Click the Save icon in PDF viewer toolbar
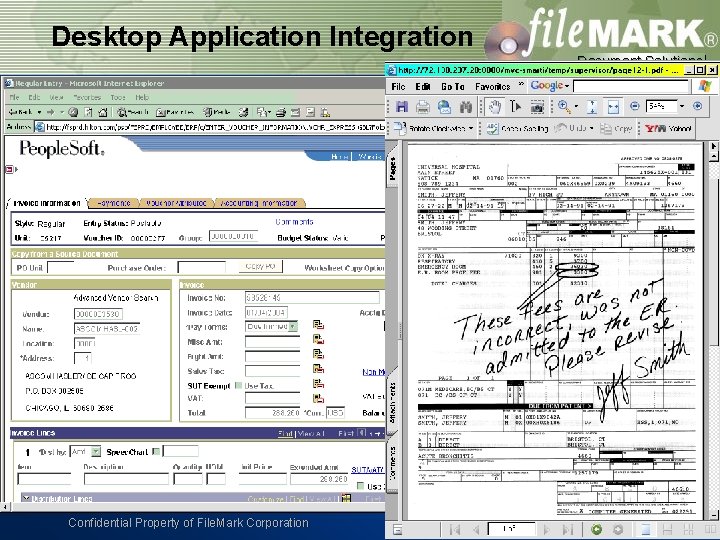The width and height of the screenshot is (720, 540). point(402,107)
